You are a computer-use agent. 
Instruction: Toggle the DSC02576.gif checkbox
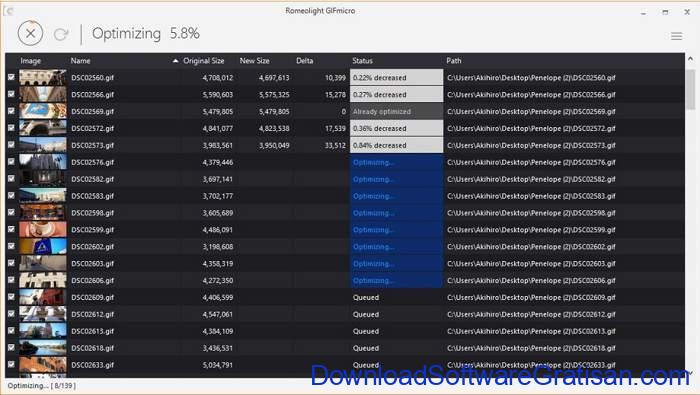(x=11, y=162)
